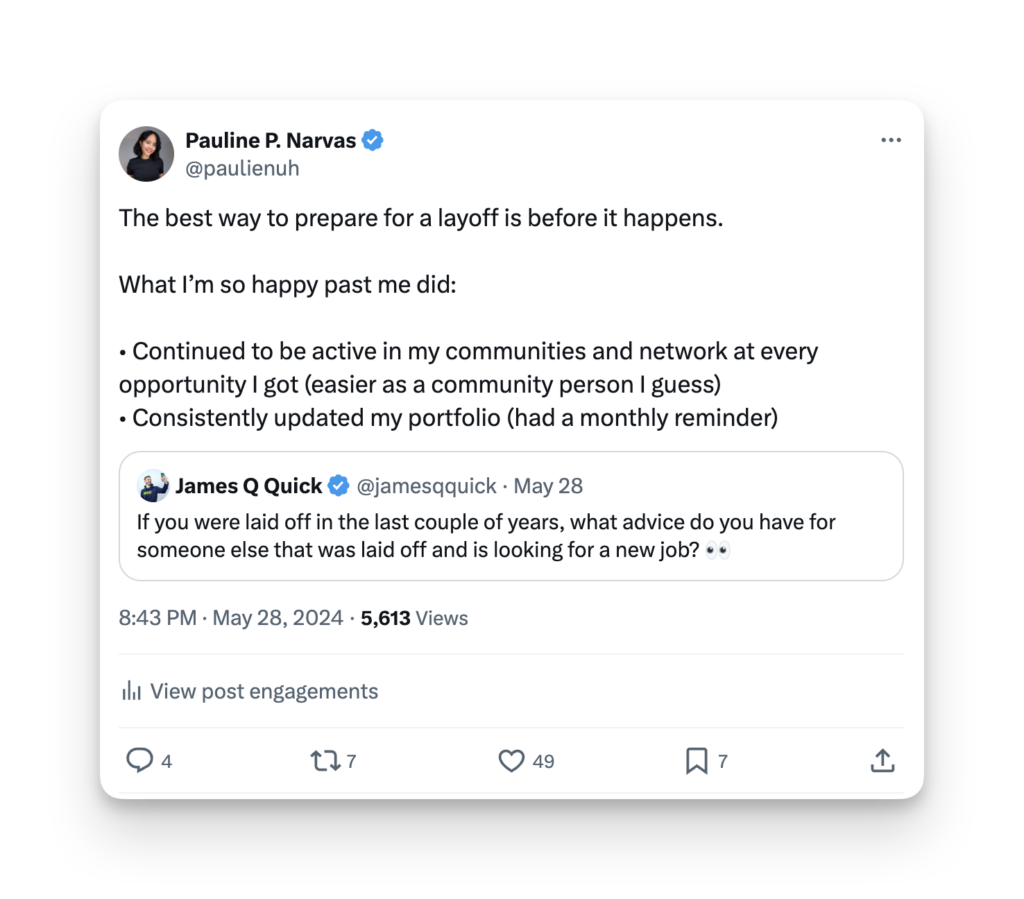Click the share upload icon

pyautogui.click(x=881, y=761)
